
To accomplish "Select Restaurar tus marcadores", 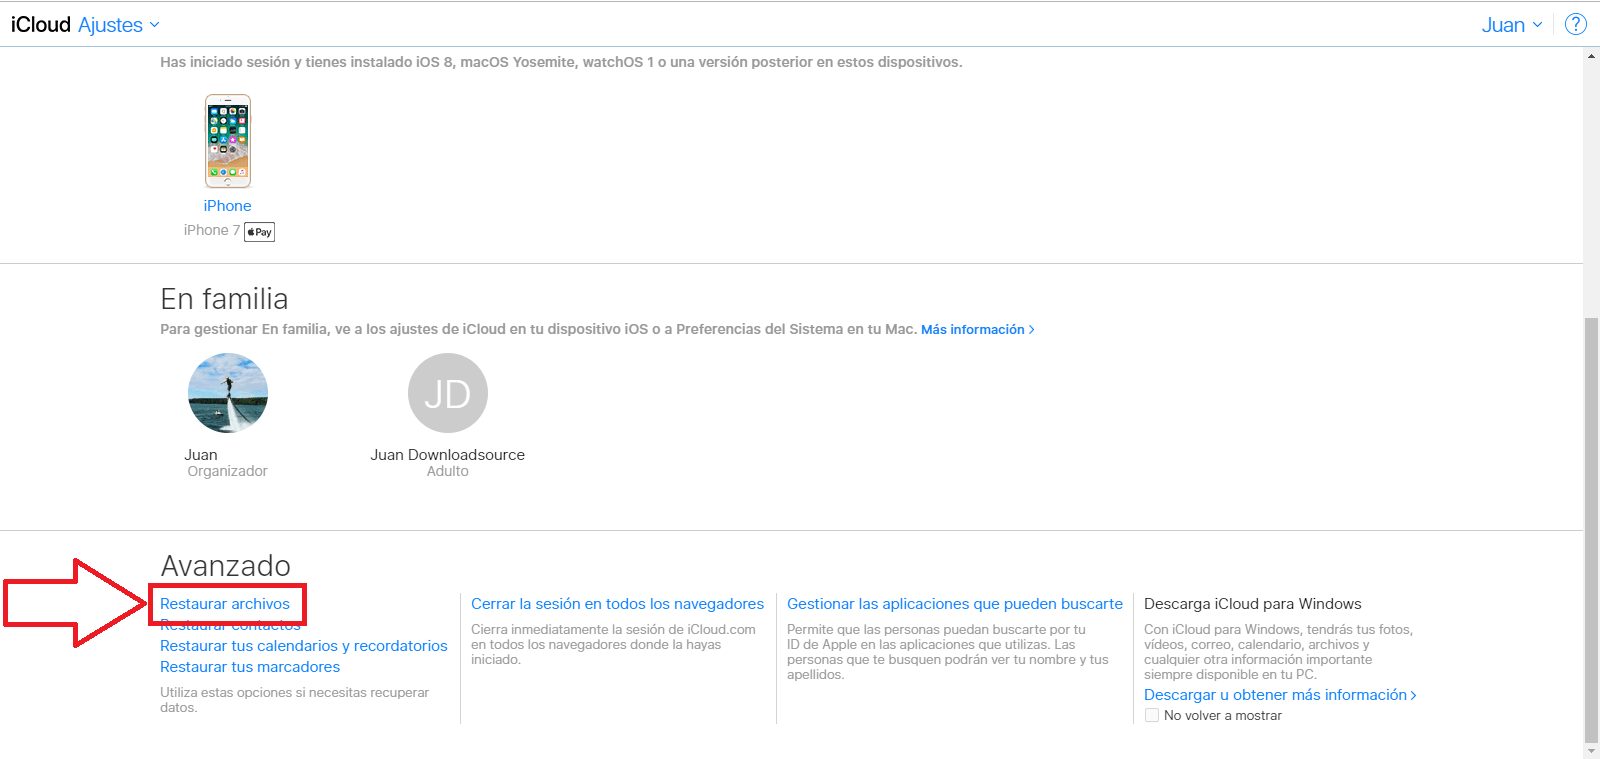I will 250,667.
